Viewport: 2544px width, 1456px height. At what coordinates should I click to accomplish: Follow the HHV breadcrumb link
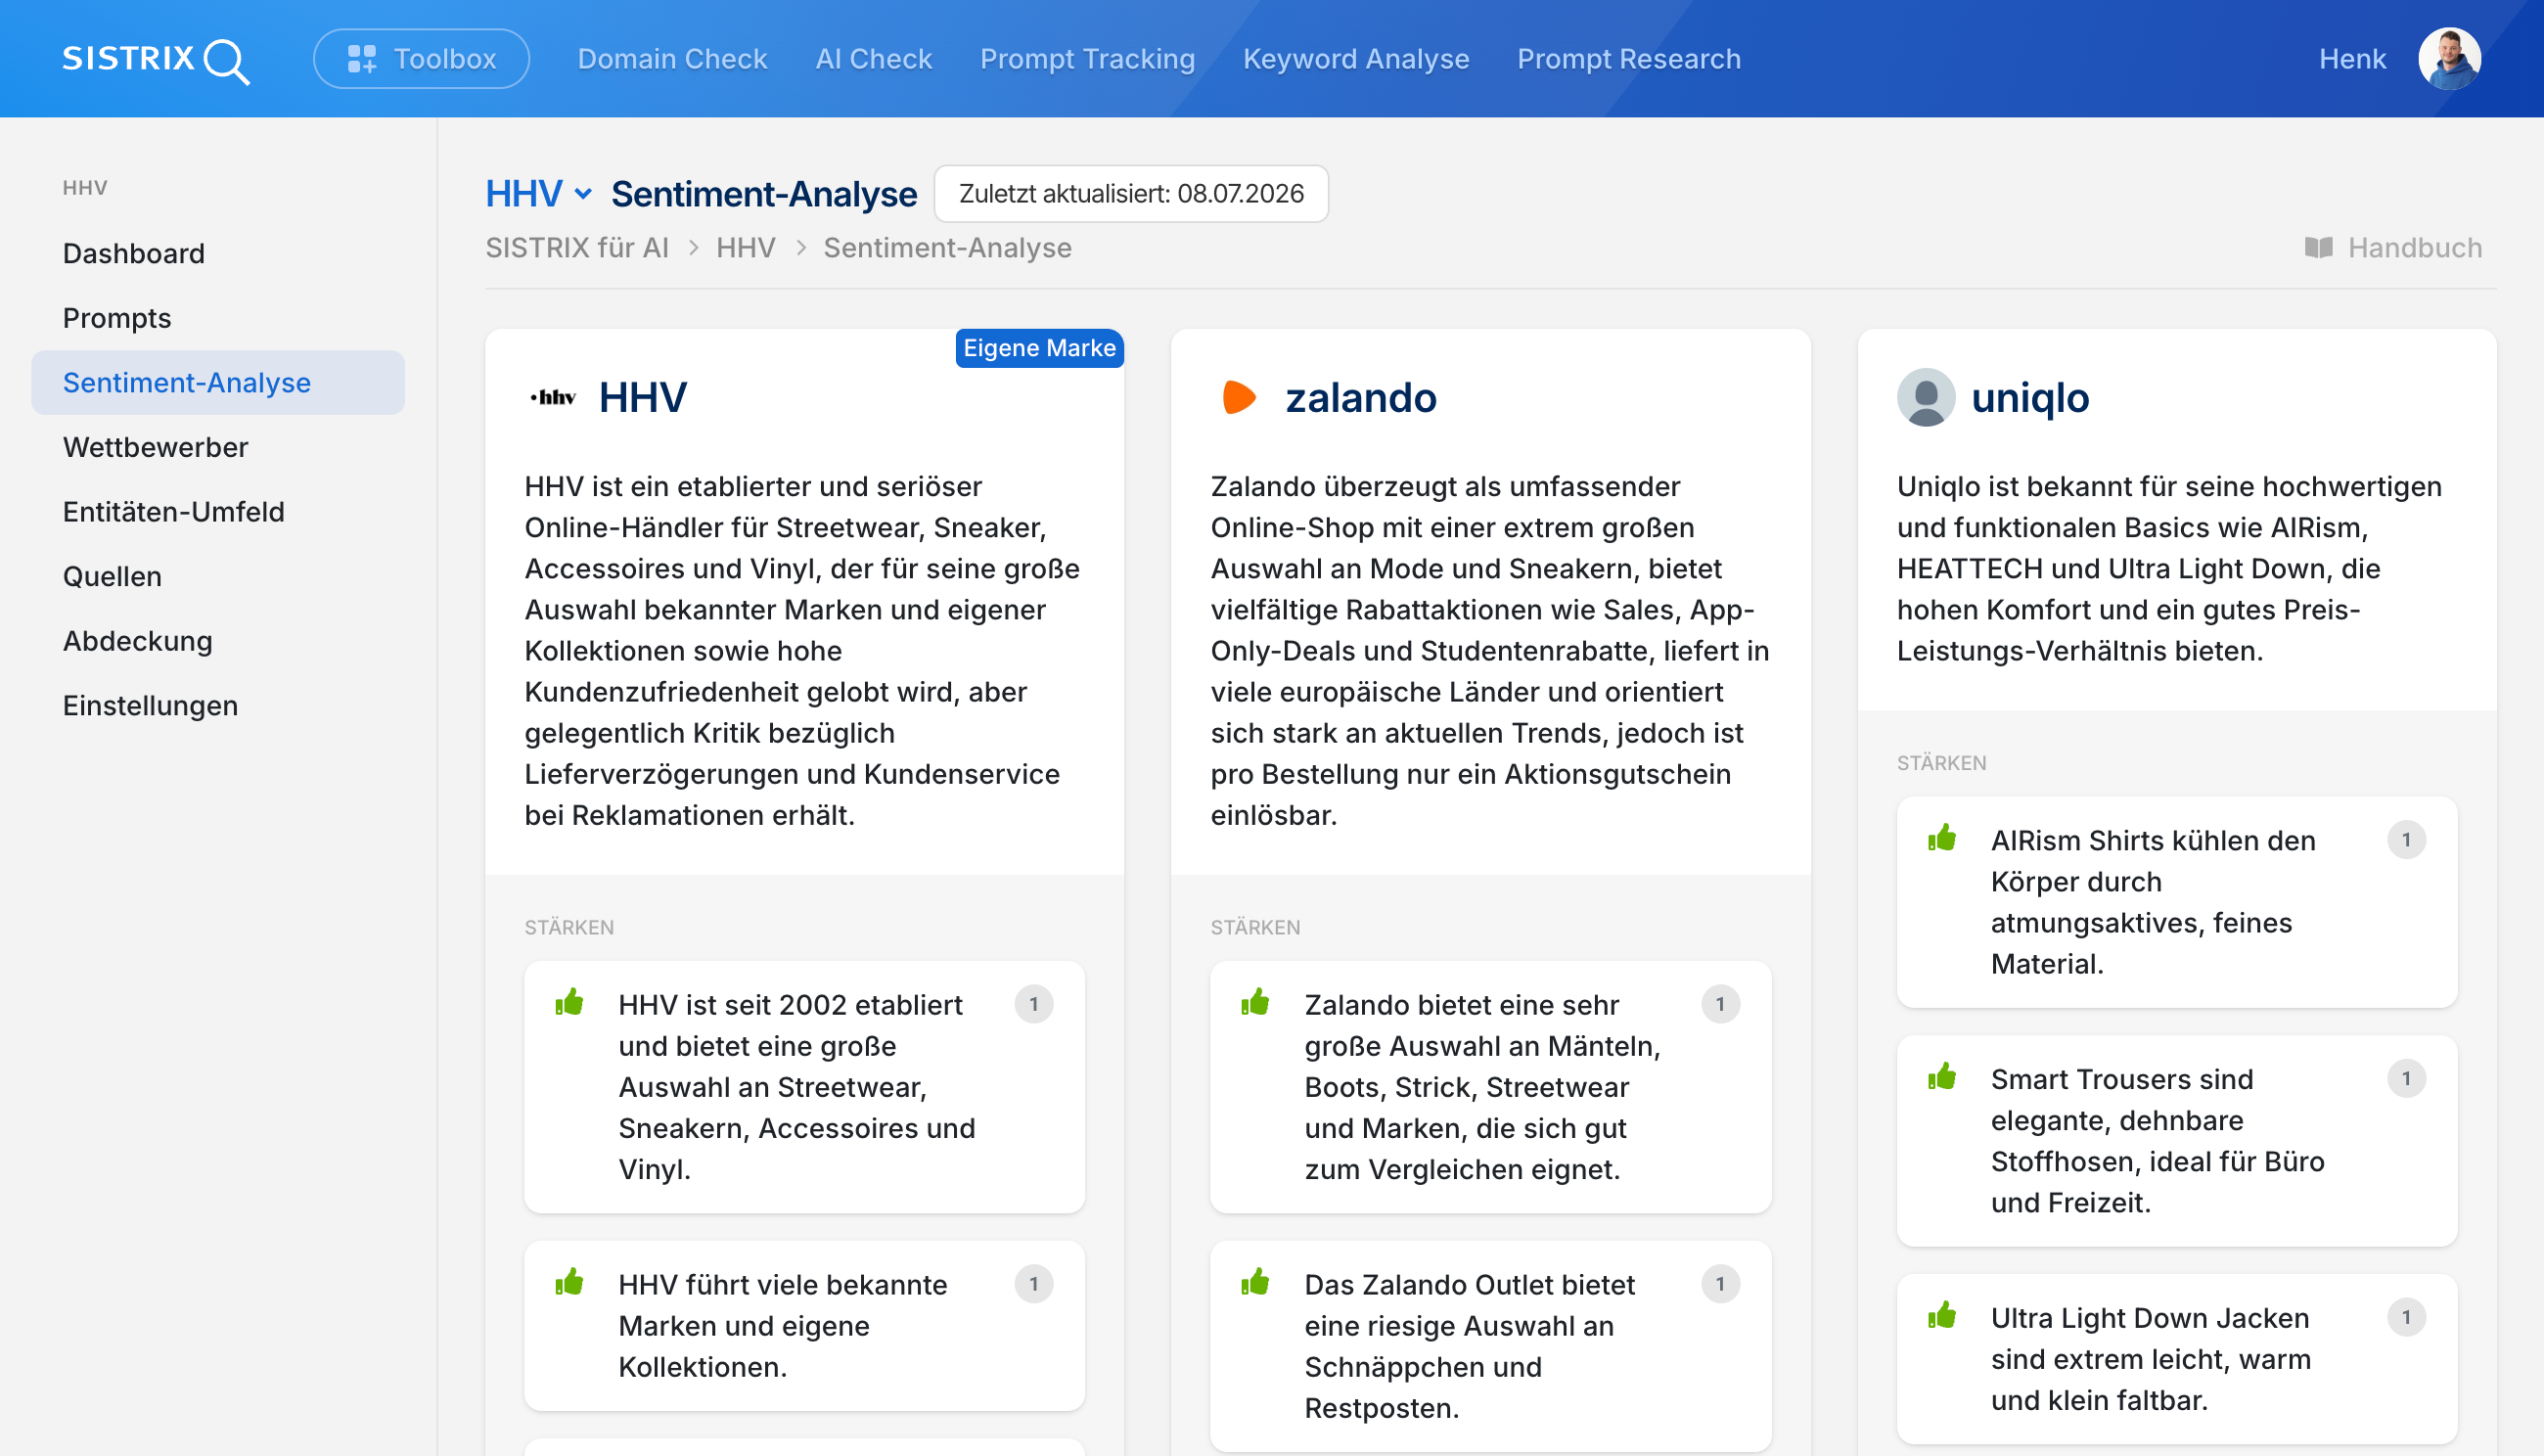746,248
